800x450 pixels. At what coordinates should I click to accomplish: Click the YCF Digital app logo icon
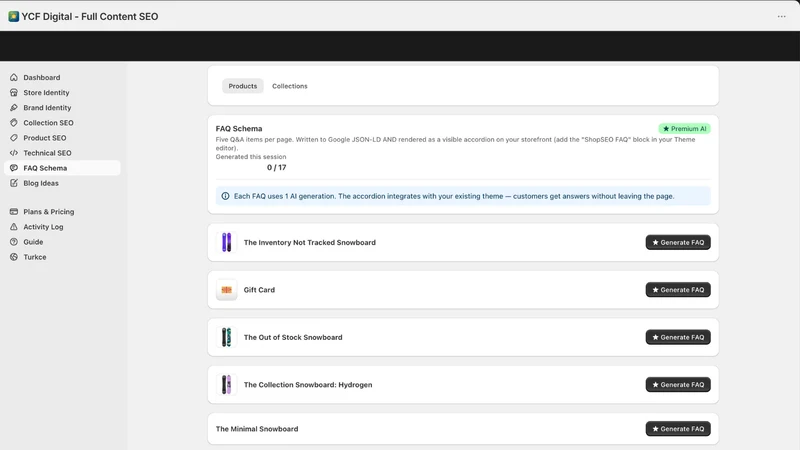click(x=14, y=16)
